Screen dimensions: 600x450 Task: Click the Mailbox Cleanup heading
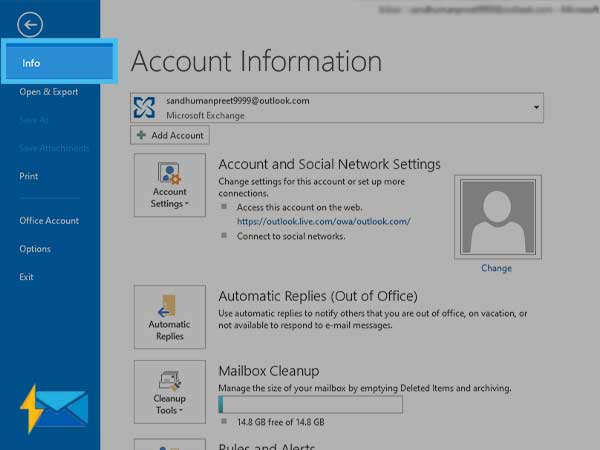269,371
